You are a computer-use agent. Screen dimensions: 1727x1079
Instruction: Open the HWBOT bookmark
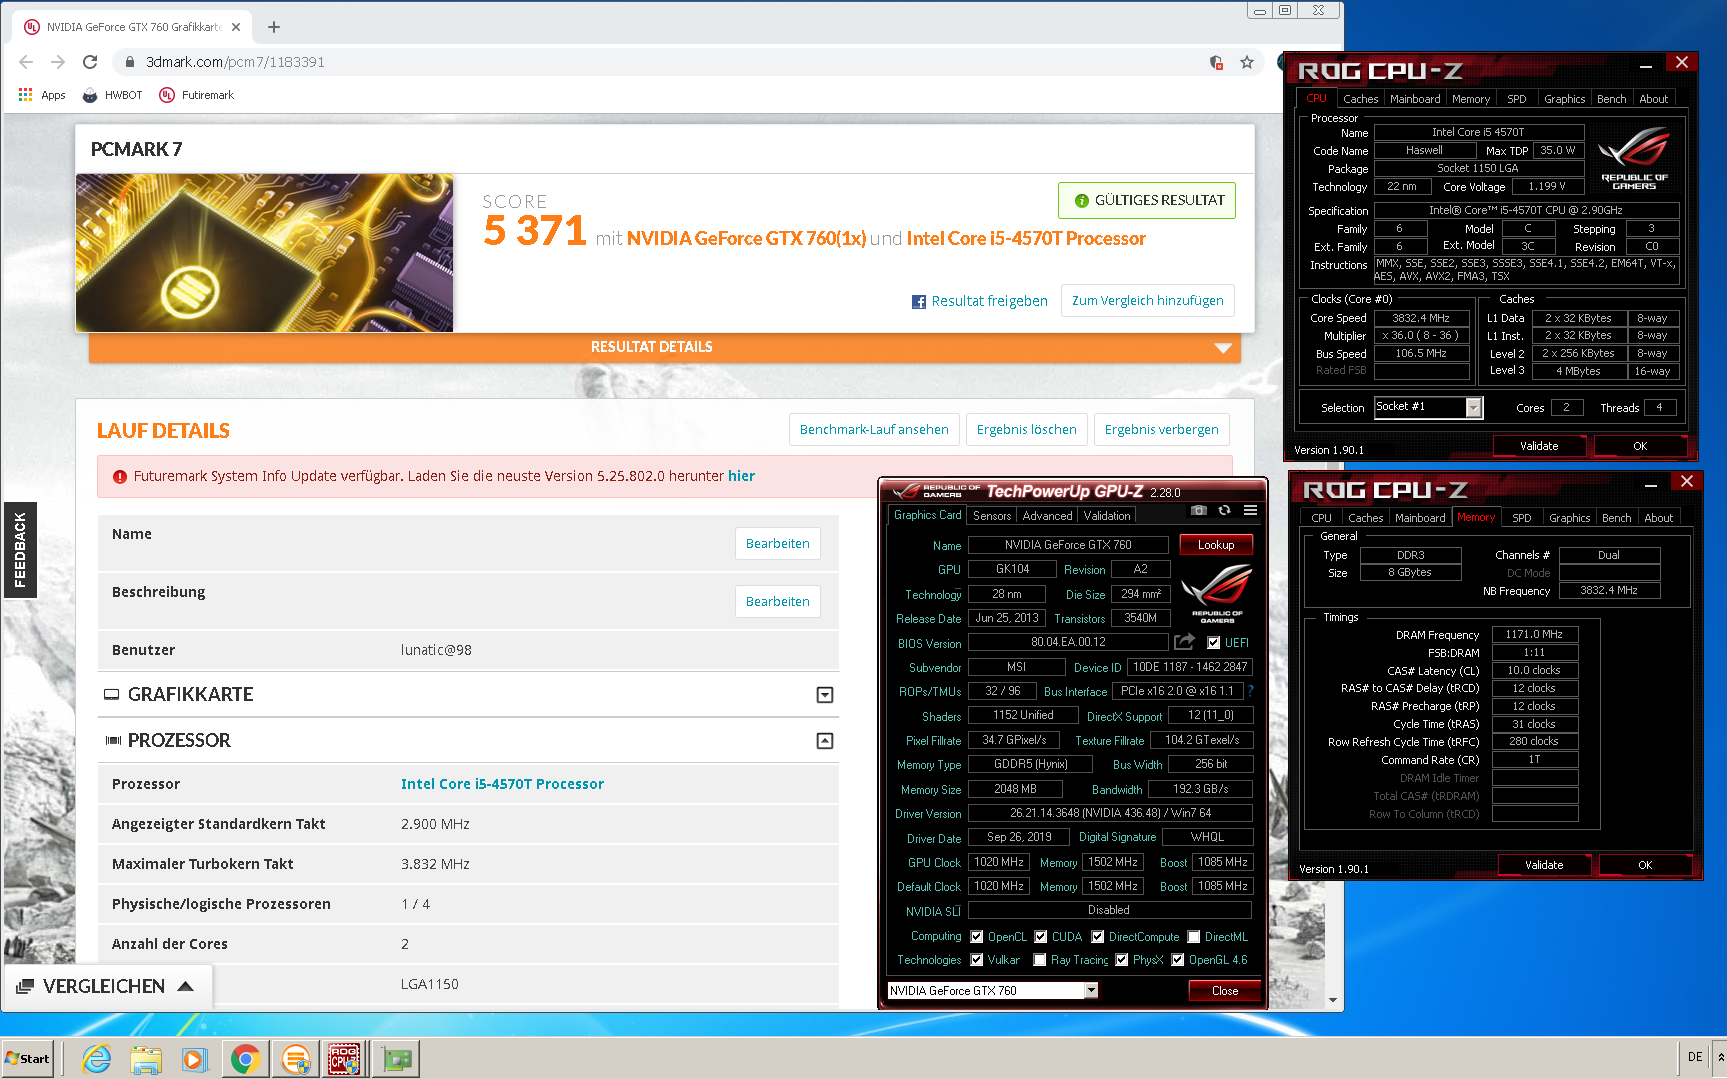point(112,95)
